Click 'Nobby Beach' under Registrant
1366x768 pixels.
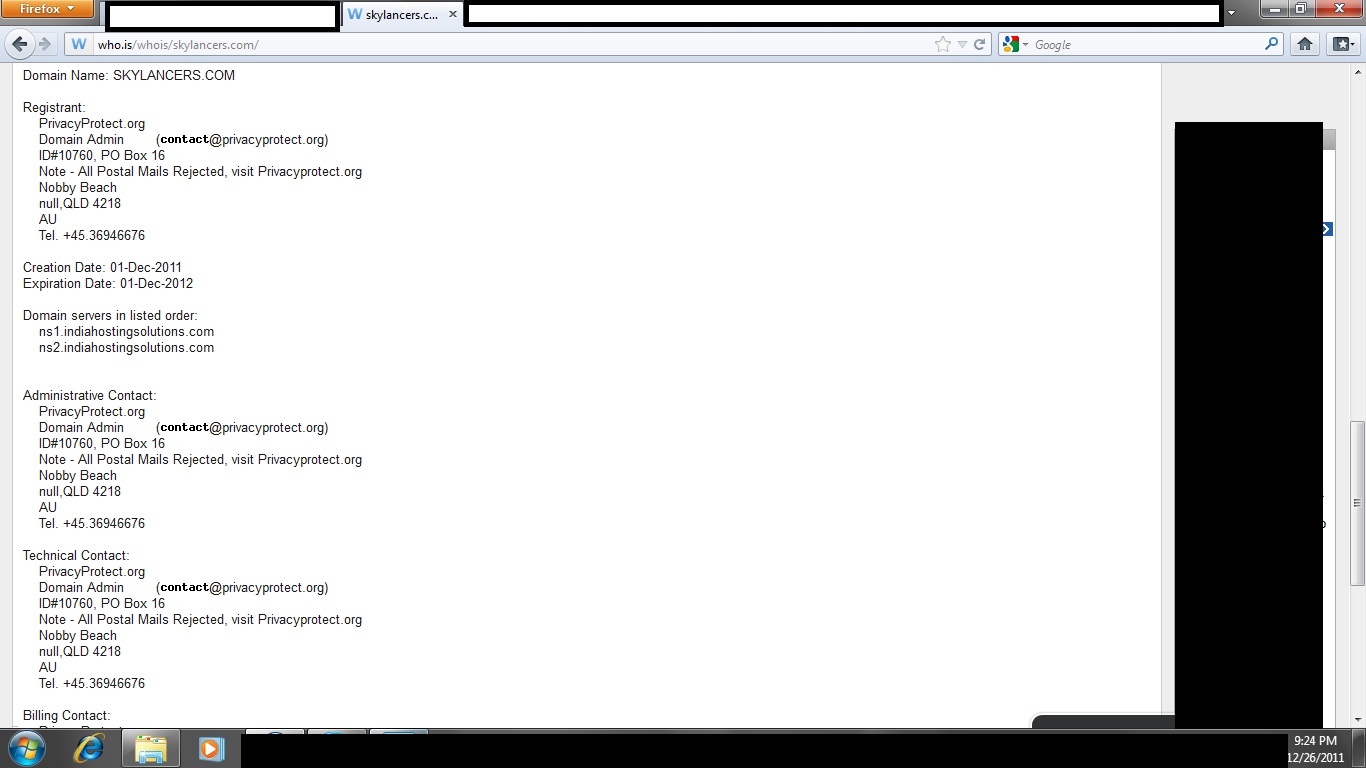[x=78, y=187]
